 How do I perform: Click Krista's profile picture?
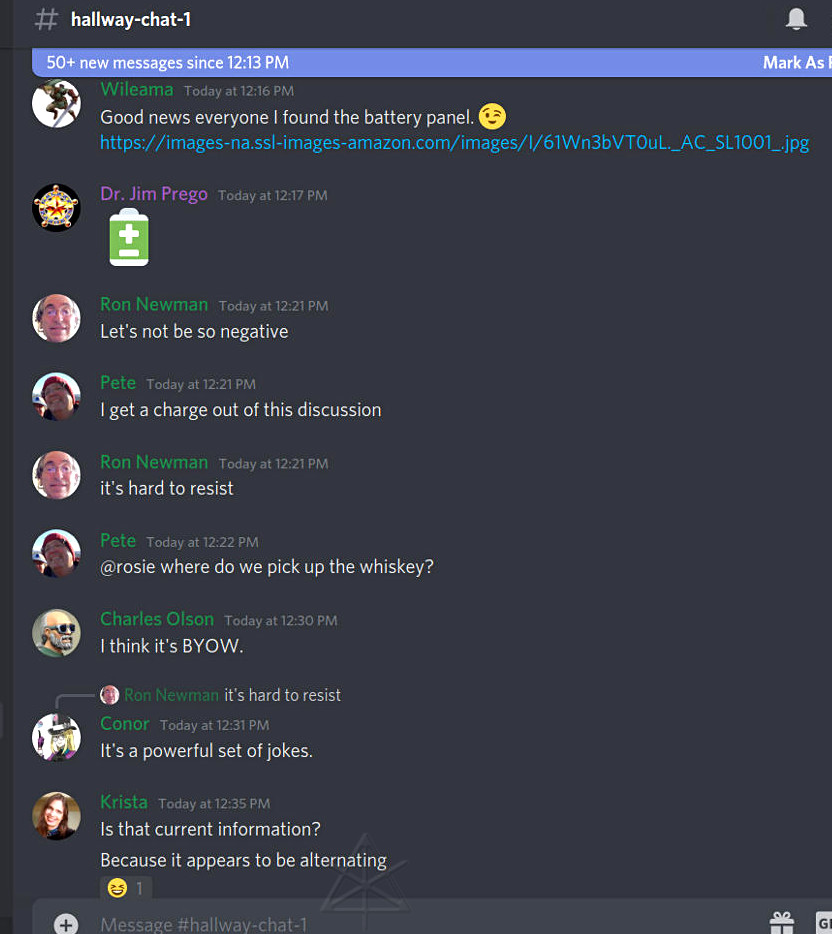pos(56,815)
